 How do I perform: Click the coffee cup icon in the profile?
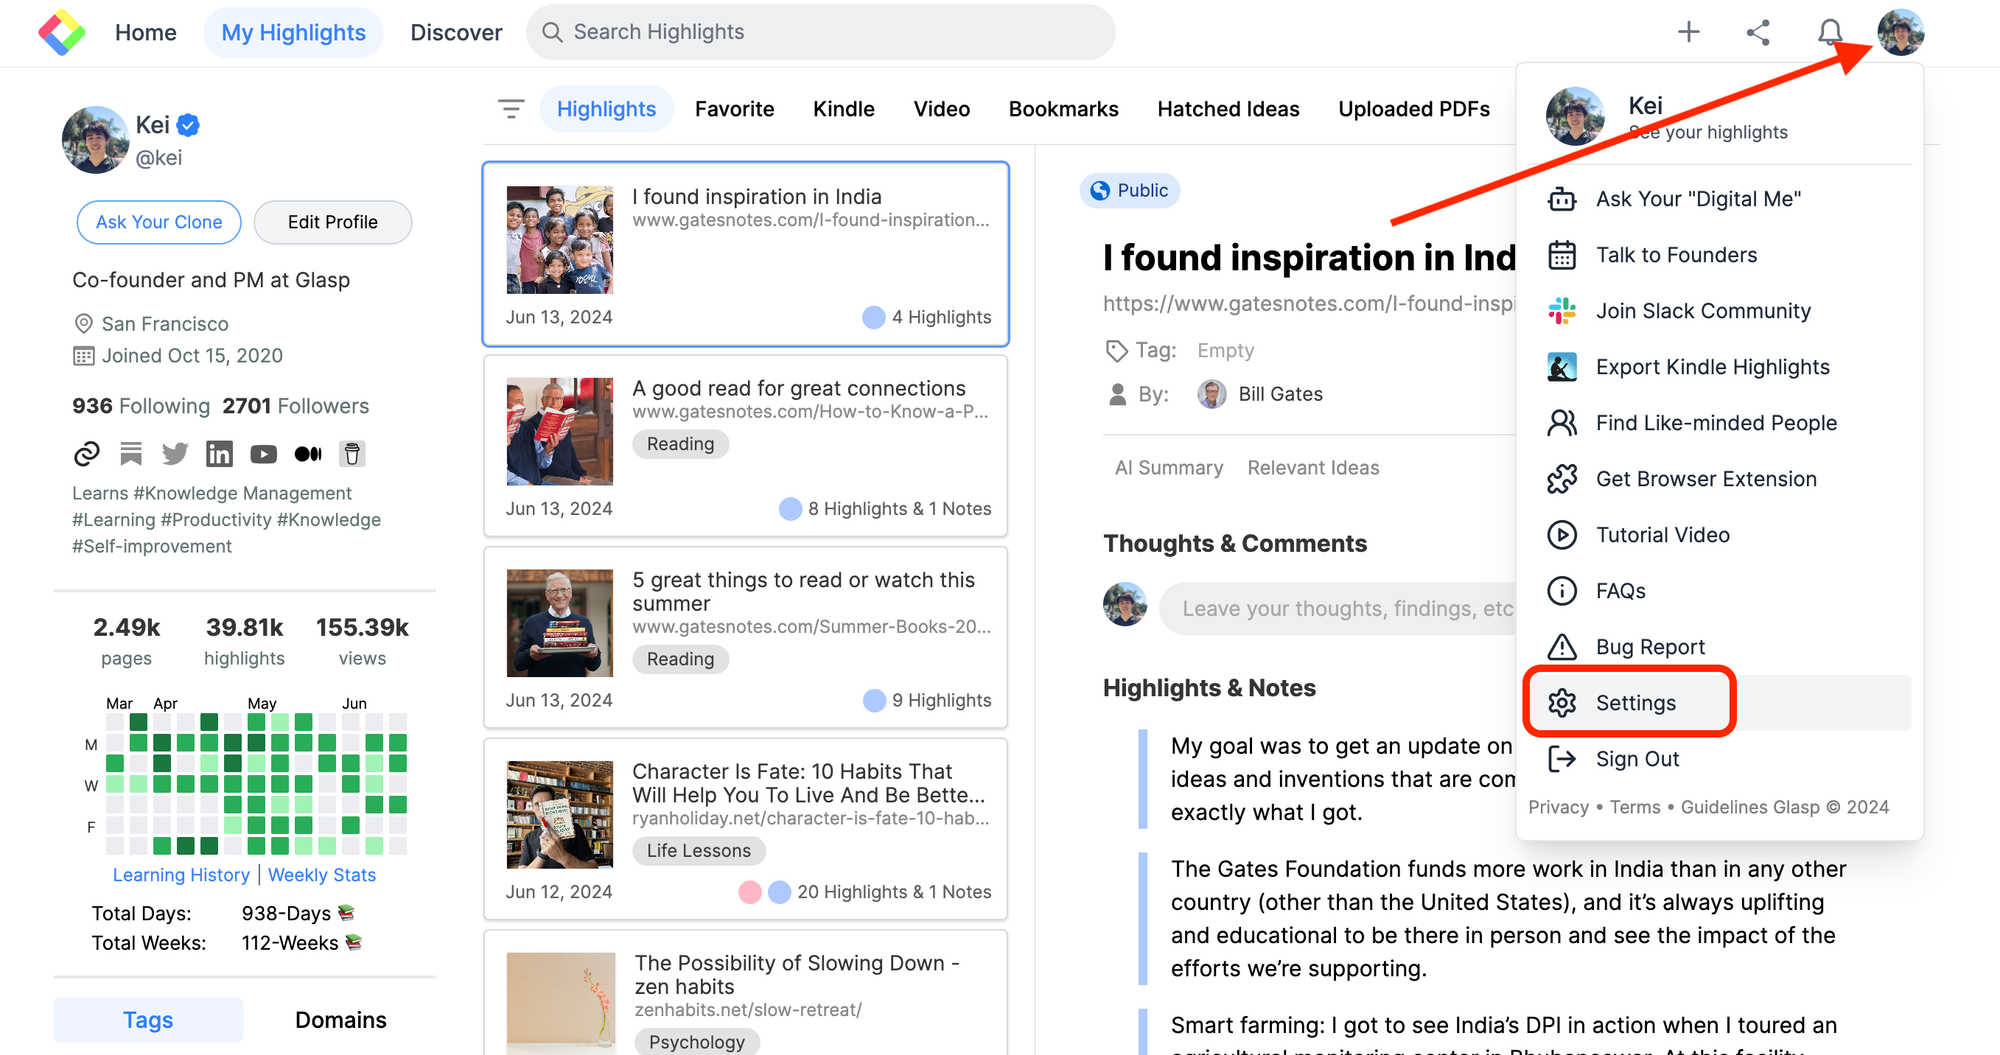tap(352, 454)
